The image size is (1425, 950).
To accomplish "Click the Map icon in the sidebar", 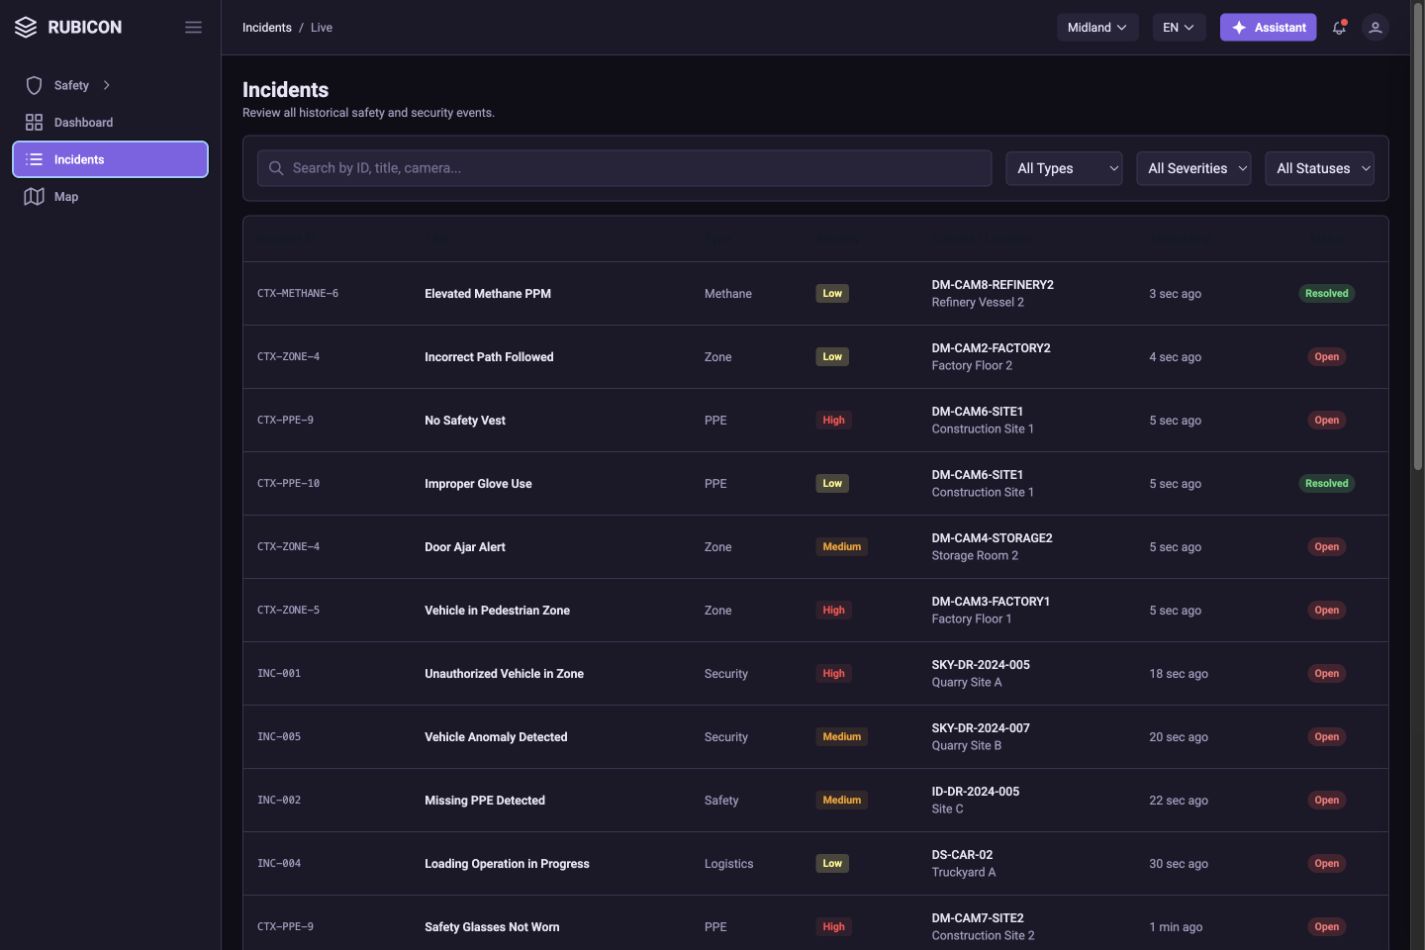I will [x=34, y=197].
